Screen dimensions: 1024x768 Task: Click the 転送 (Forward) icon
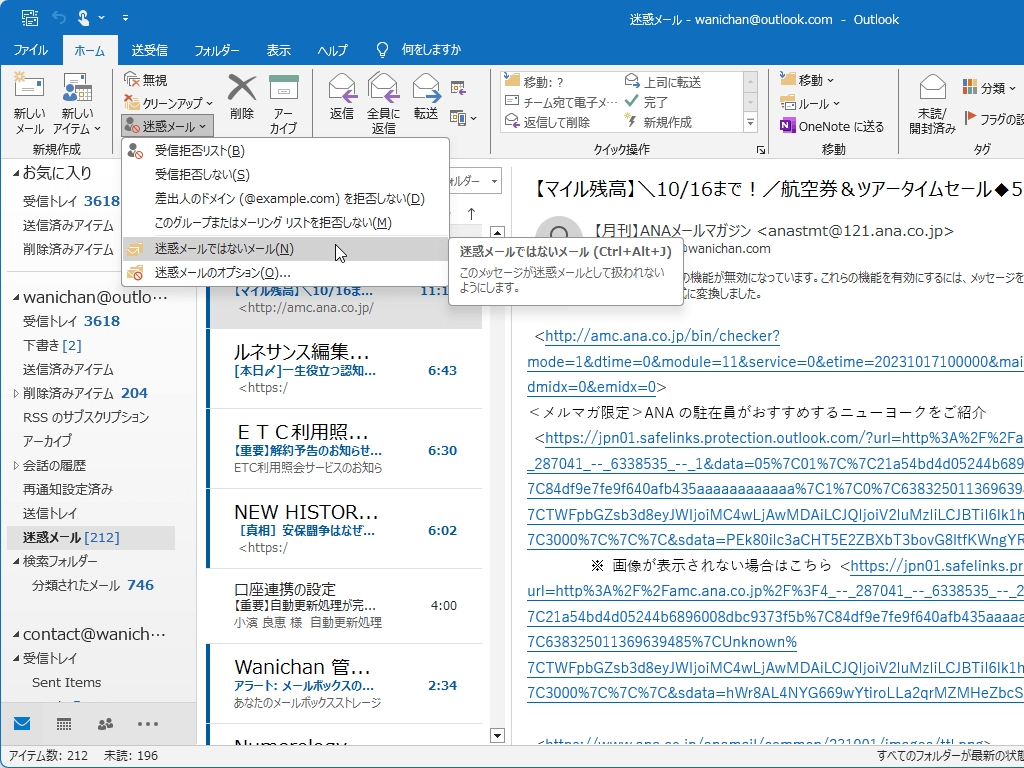tap(428, 95)
